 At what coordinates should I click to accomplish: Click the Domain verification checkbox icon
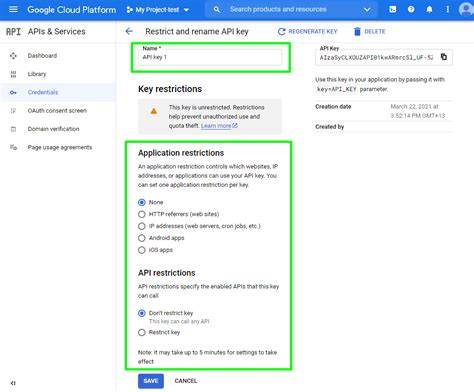click(13, 129)
